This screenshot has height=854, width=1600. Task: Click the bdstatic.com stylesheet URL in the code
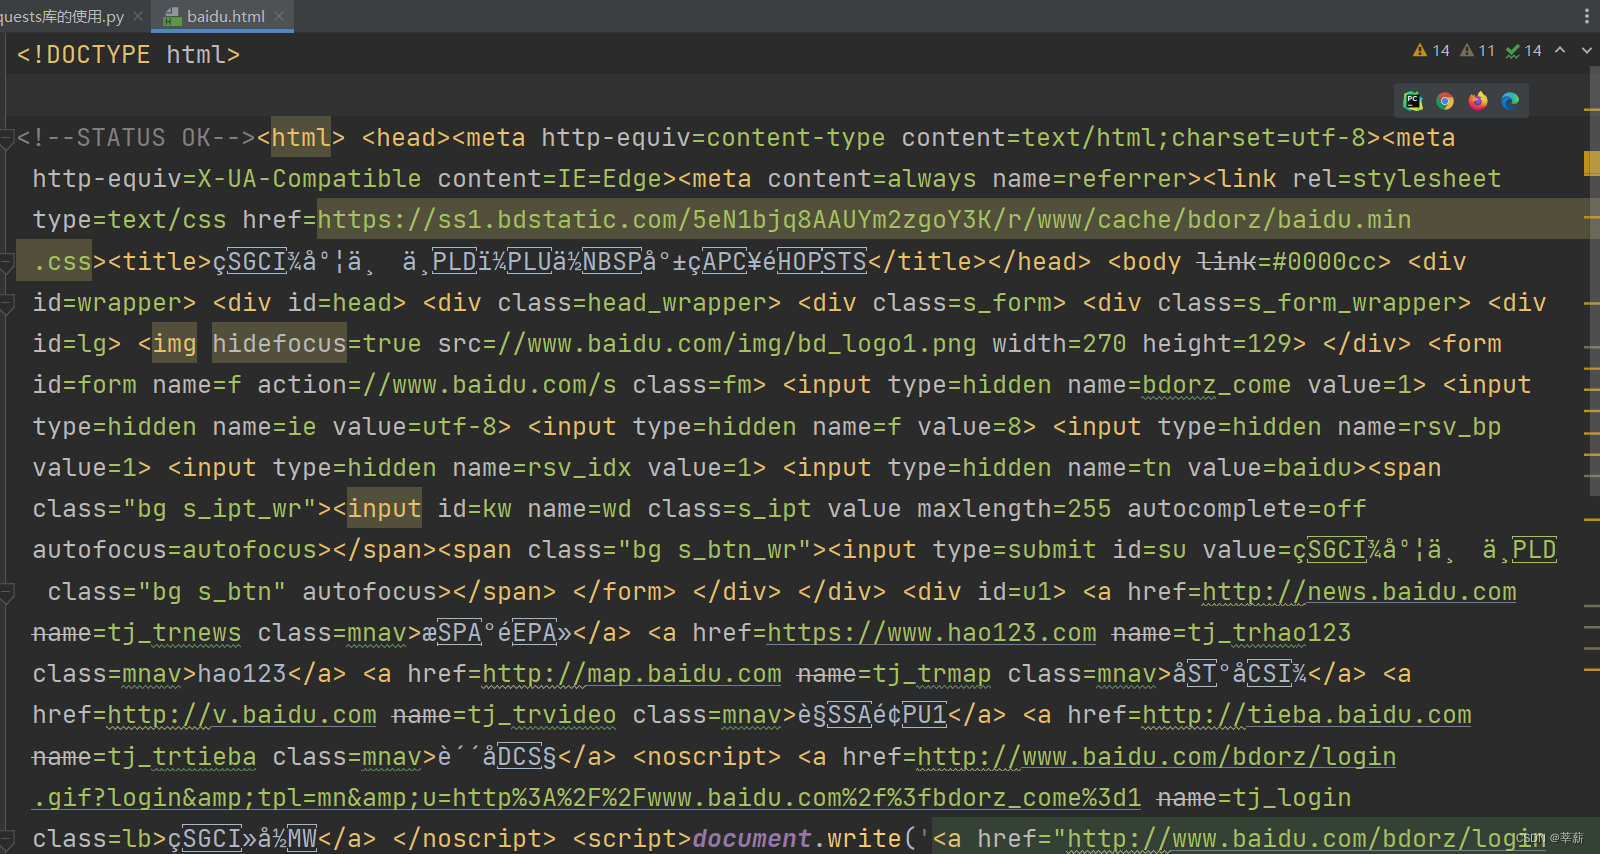click(x=864, y=220)
